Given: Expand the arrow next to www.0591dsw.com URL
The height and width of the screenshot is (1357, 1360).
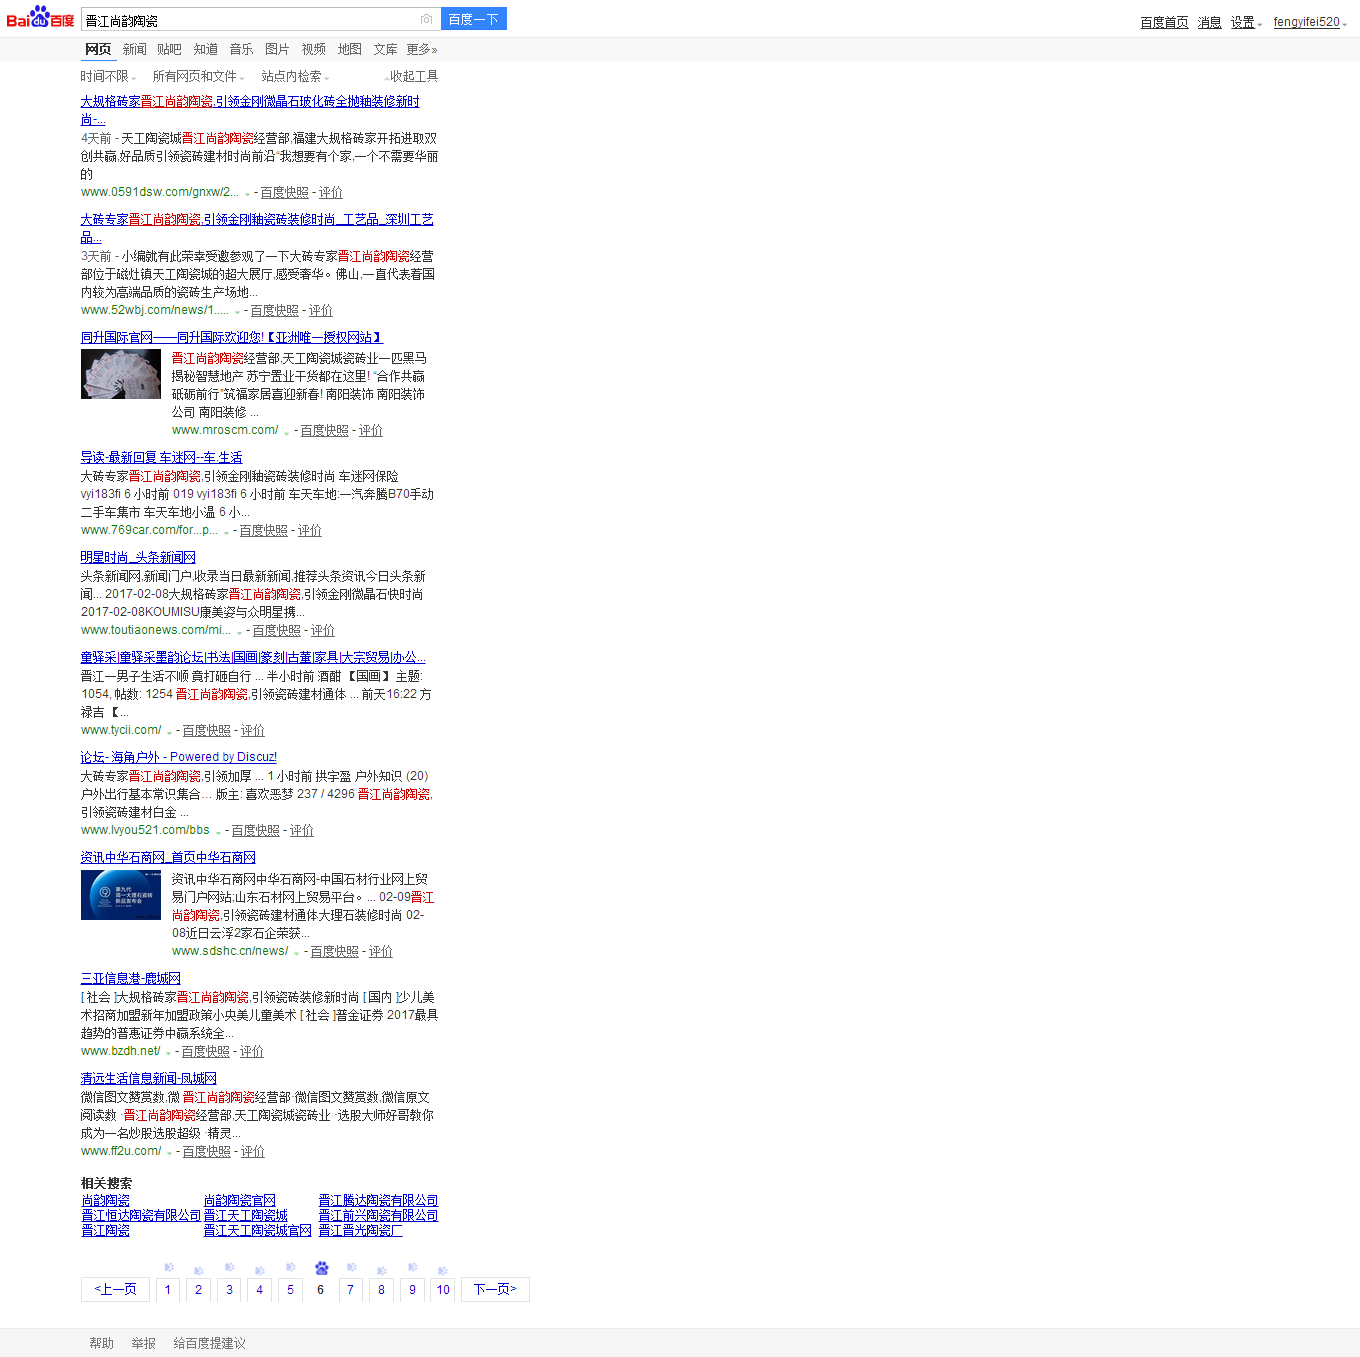Looking at the screenshot, I should (247, 194).
